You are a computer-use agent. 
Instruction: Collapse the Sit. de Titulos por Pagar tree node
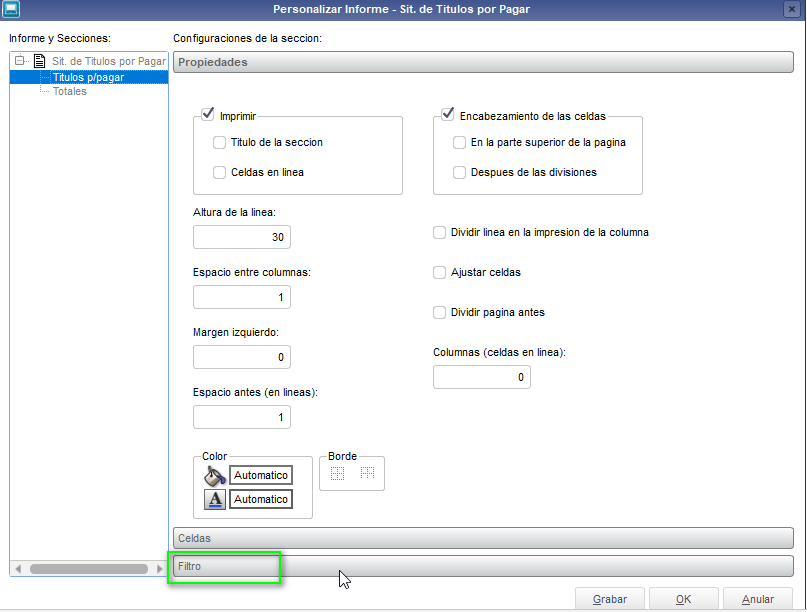[x=19, y=61]
